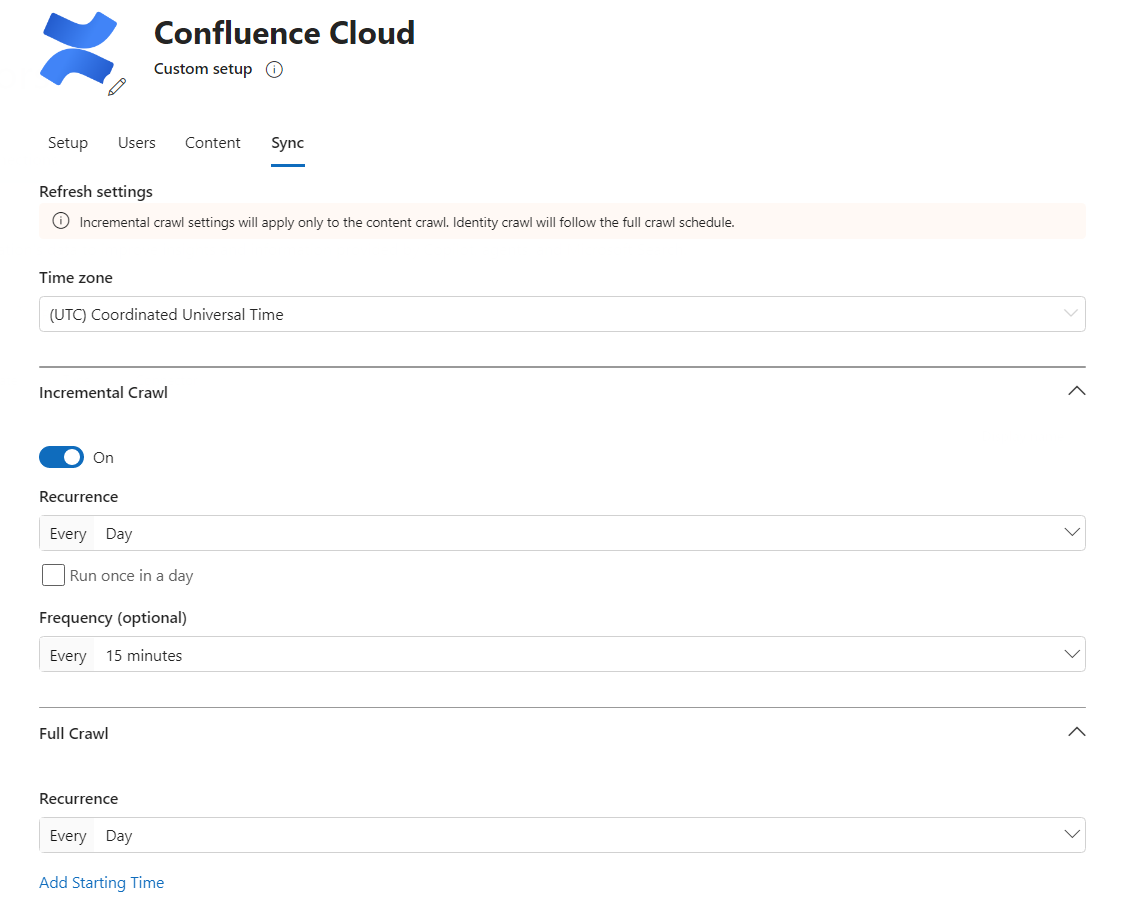1141x921 pixels.
Task: Click the Confluence Cloud logo image
Action: [x=77, y=48]
